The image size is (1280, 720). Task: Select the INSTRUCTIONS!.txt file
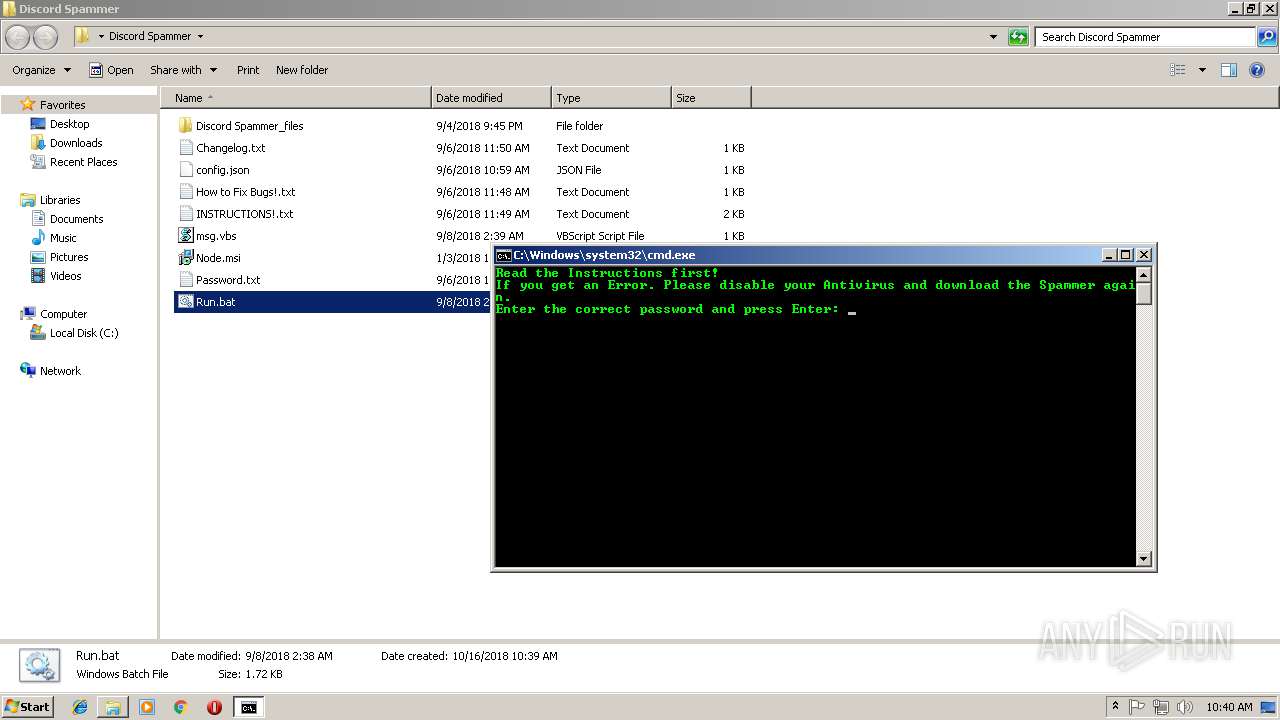tap(244, 214)
